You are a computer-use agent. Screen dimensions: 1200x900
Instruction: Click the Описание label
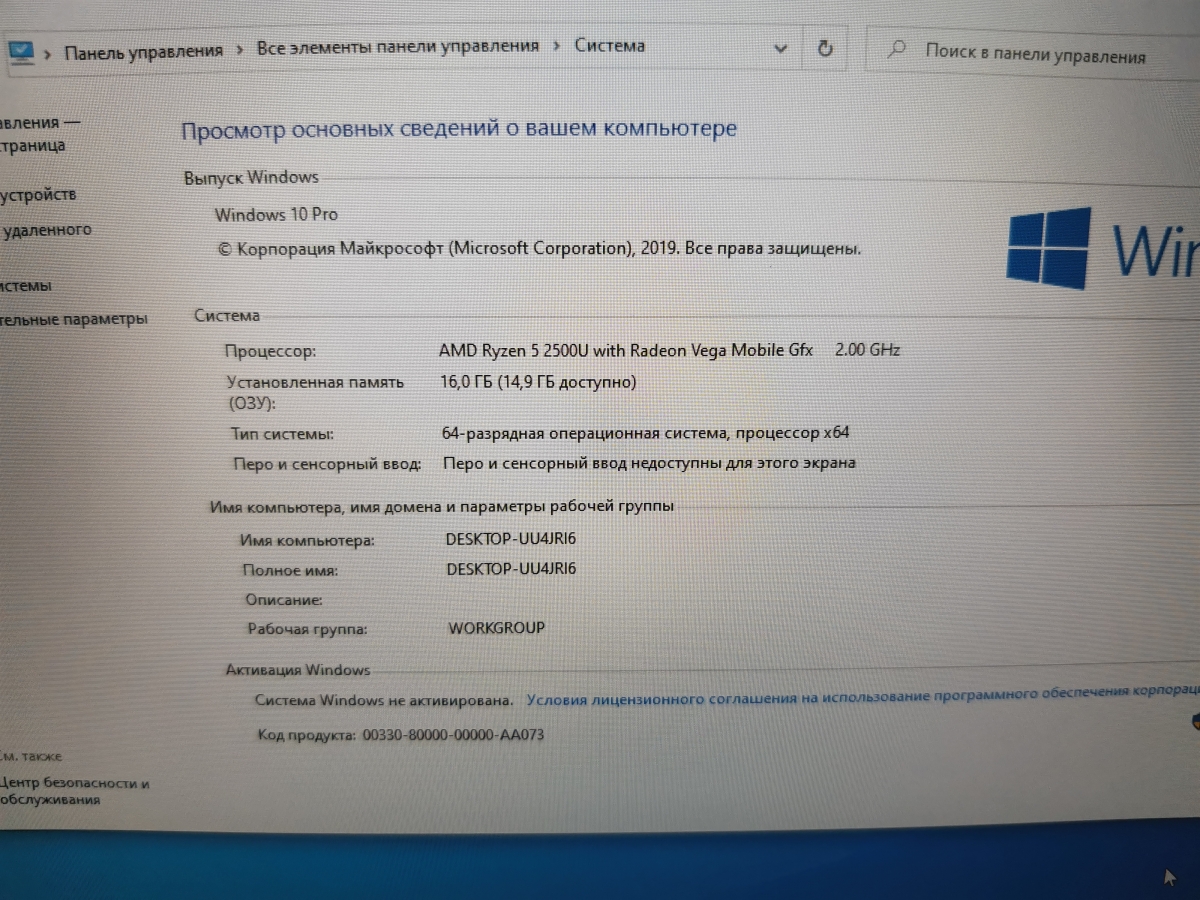[284, 600]
